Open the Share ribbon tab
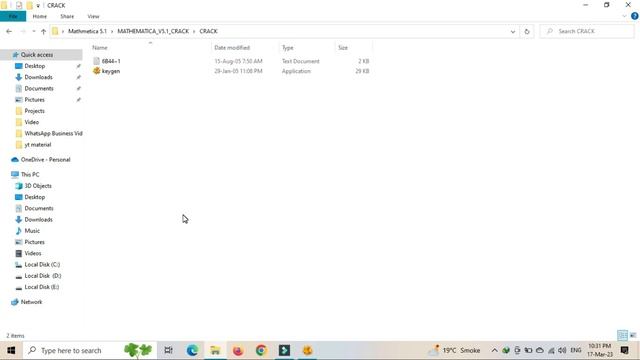Screen dimensions: 640x360 coord(67,16)
